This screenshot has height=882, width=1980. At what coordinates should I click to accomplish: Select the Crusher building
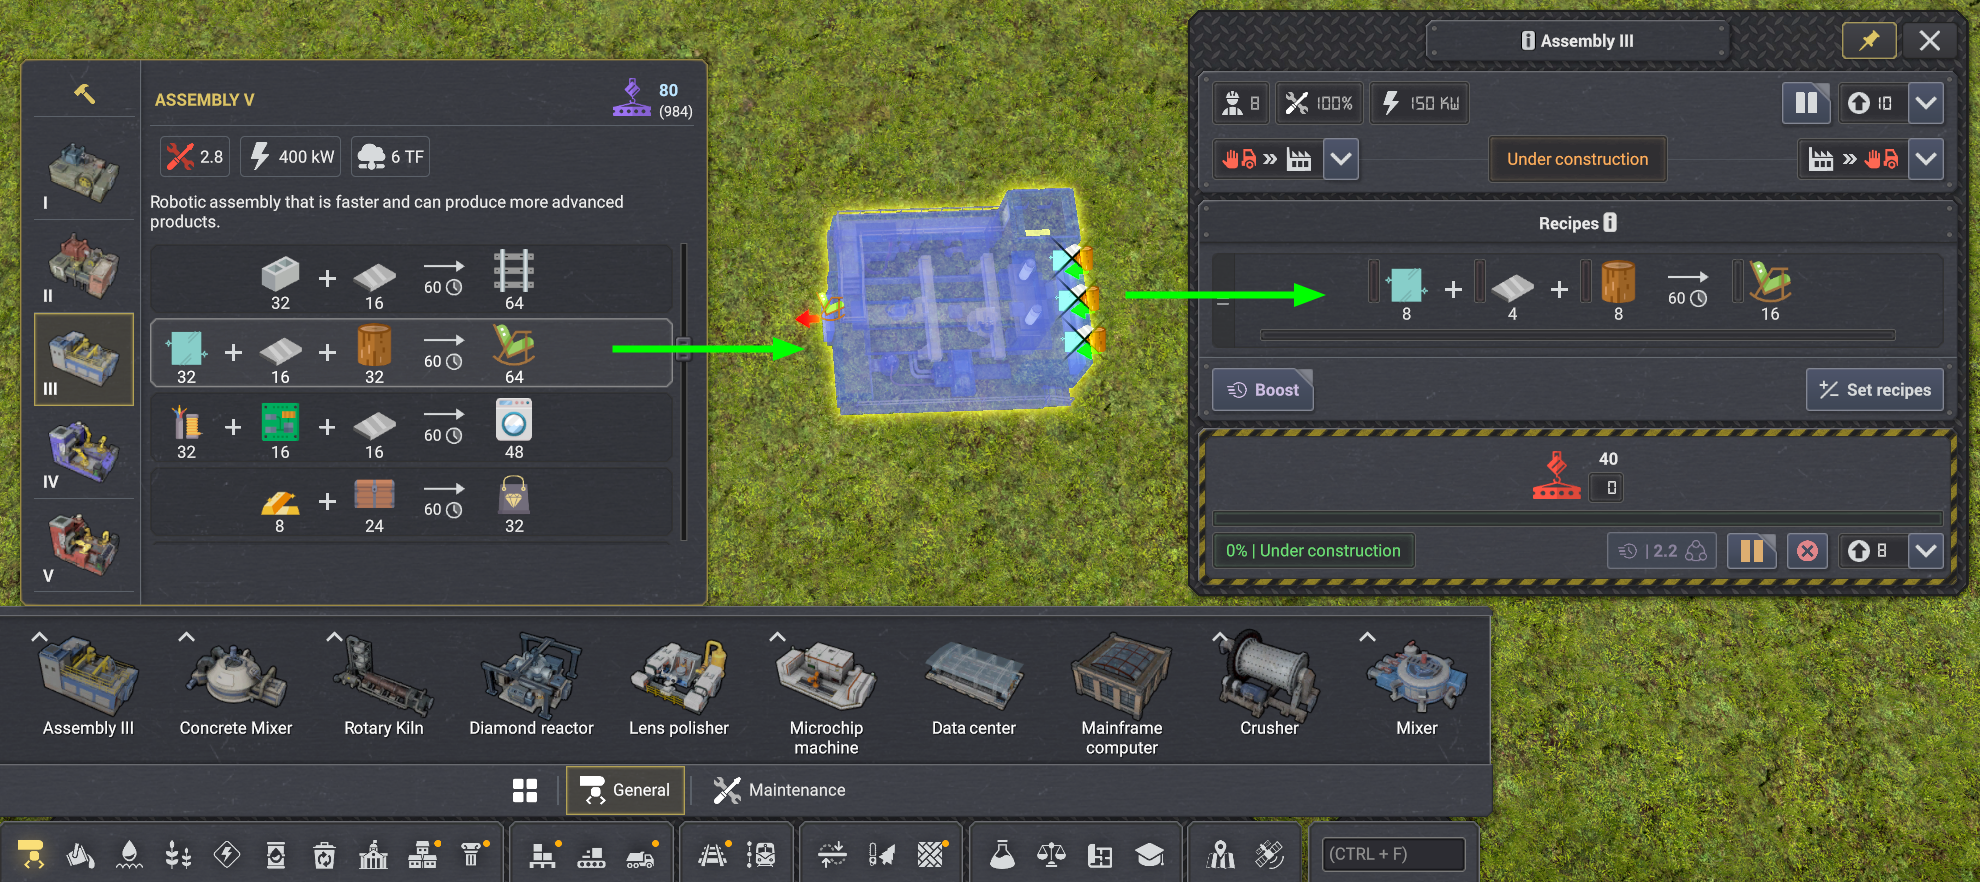pos(1269,690)
